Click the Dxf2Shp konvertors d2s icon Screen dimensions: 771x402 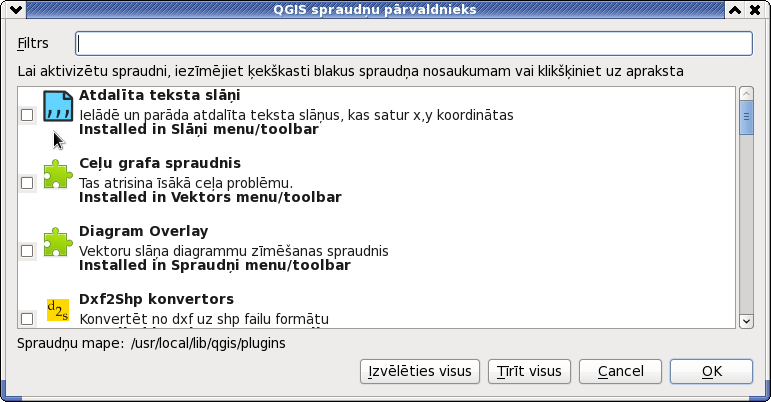point(58,310)
